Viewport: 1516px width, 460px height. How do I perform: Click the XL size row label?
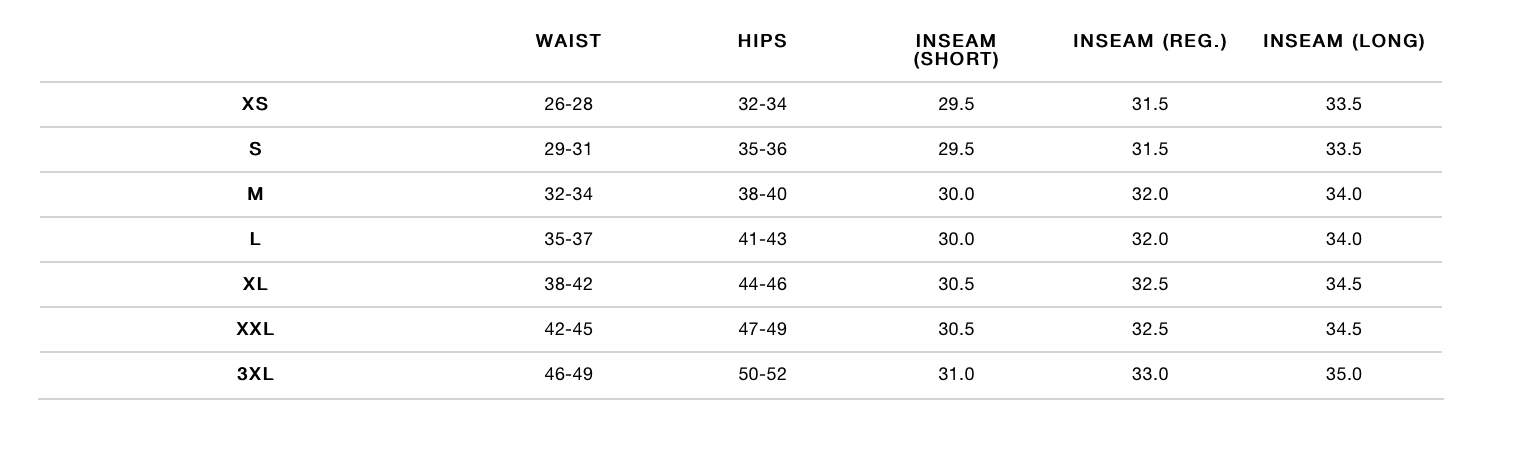255,284
